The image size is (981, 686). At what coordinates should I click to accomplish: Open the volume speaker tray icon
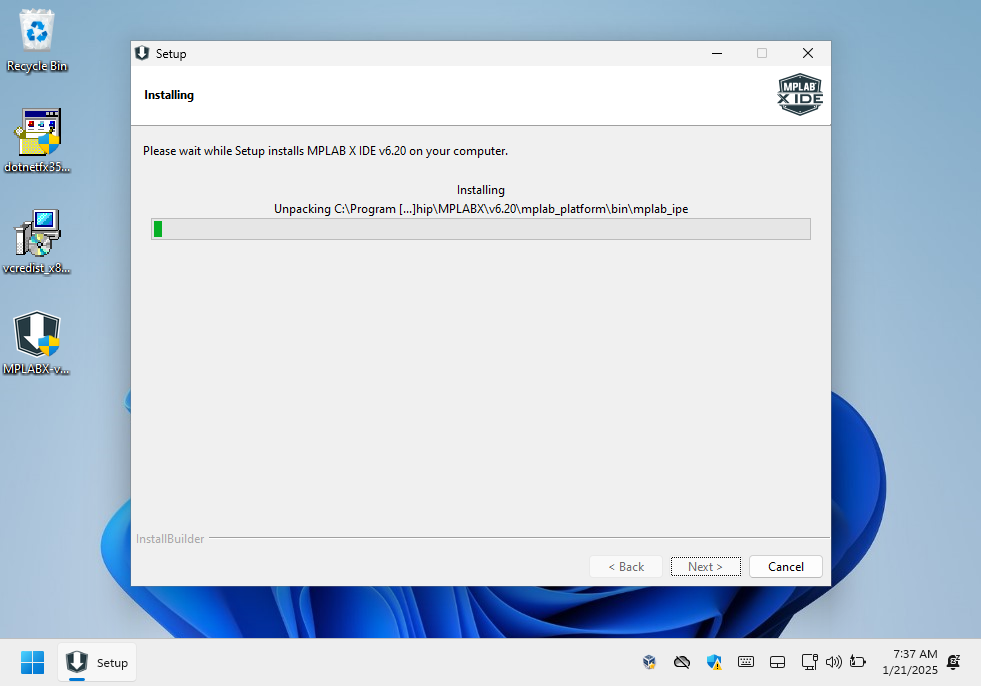coord(833,662)
